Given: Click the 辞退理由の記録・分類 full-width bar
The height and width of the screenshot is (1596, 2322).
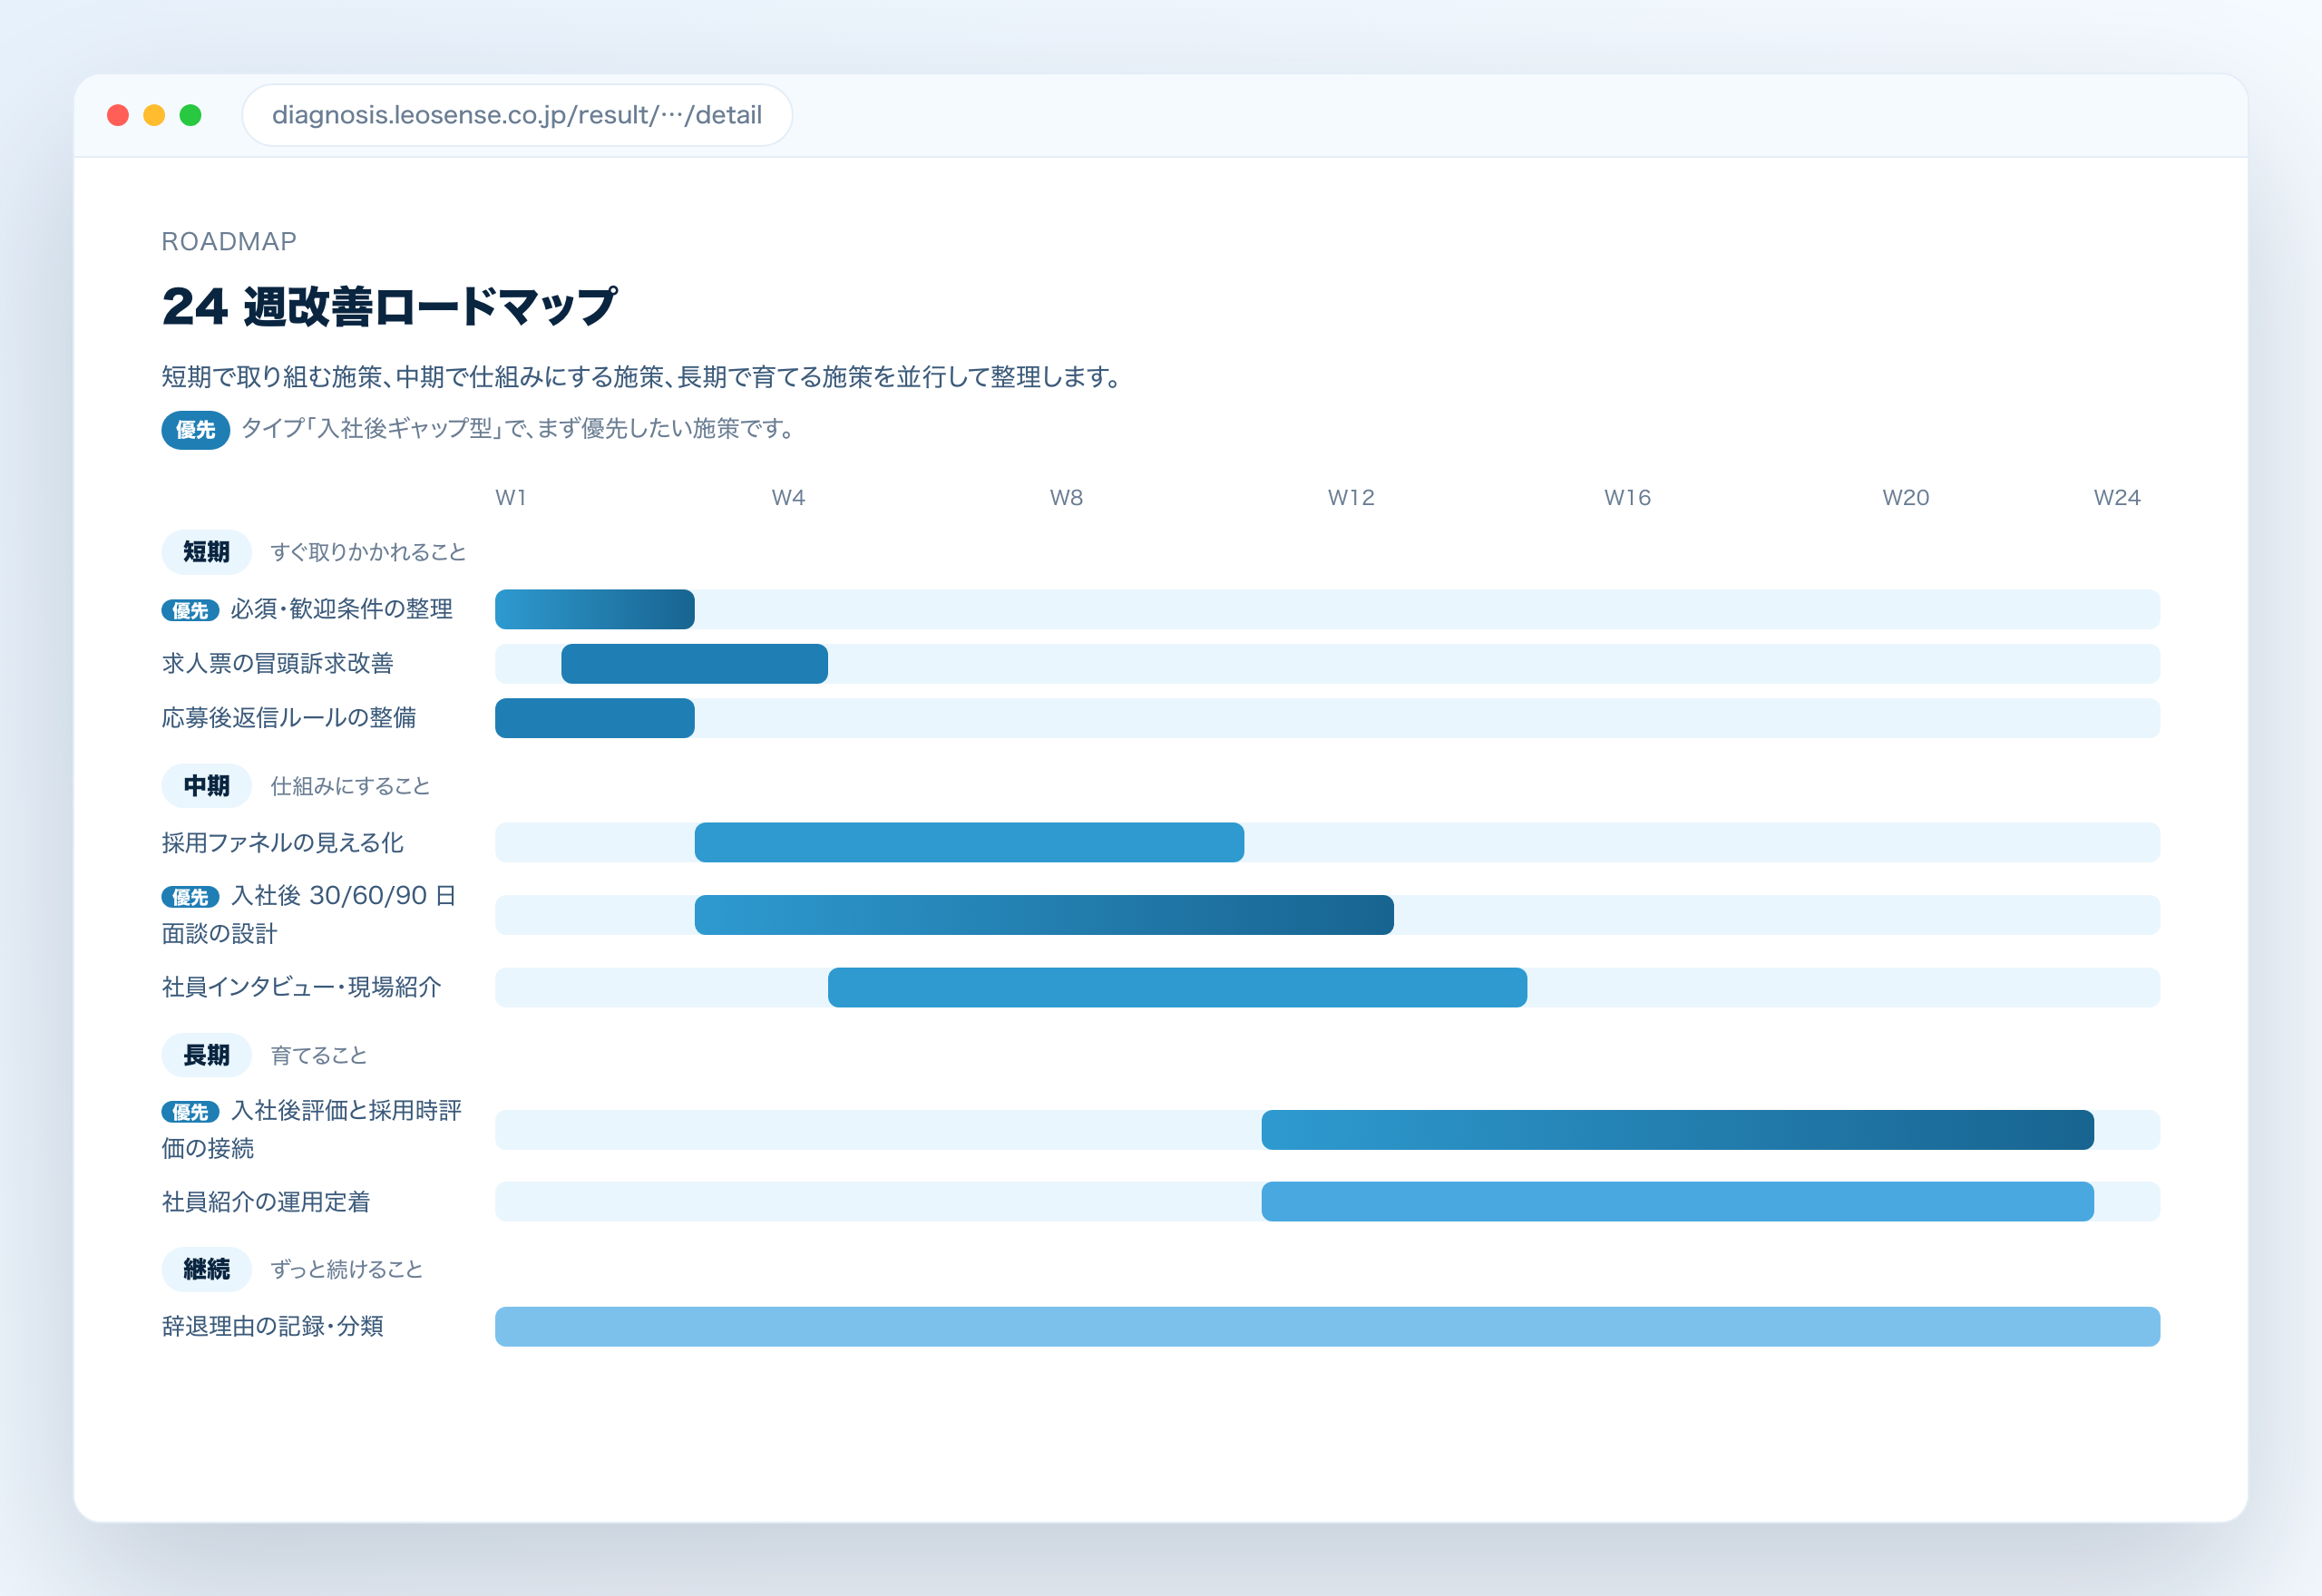Looking at the screenshot, I should (x=1327, y=1326).
